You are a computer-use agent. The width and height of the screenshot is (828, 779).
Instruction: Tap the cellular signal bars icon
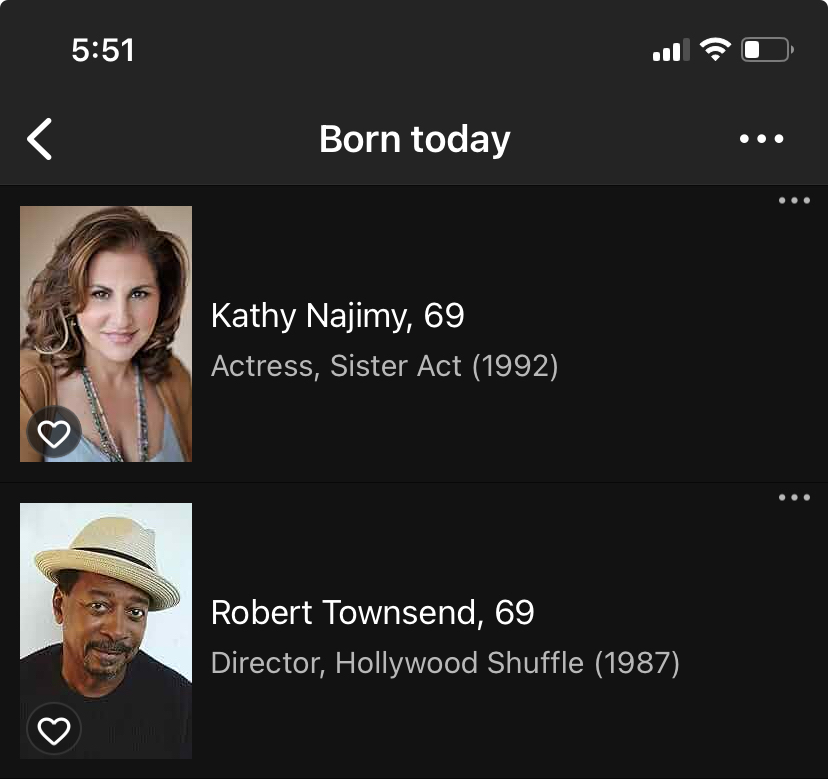tap(670, 50)
